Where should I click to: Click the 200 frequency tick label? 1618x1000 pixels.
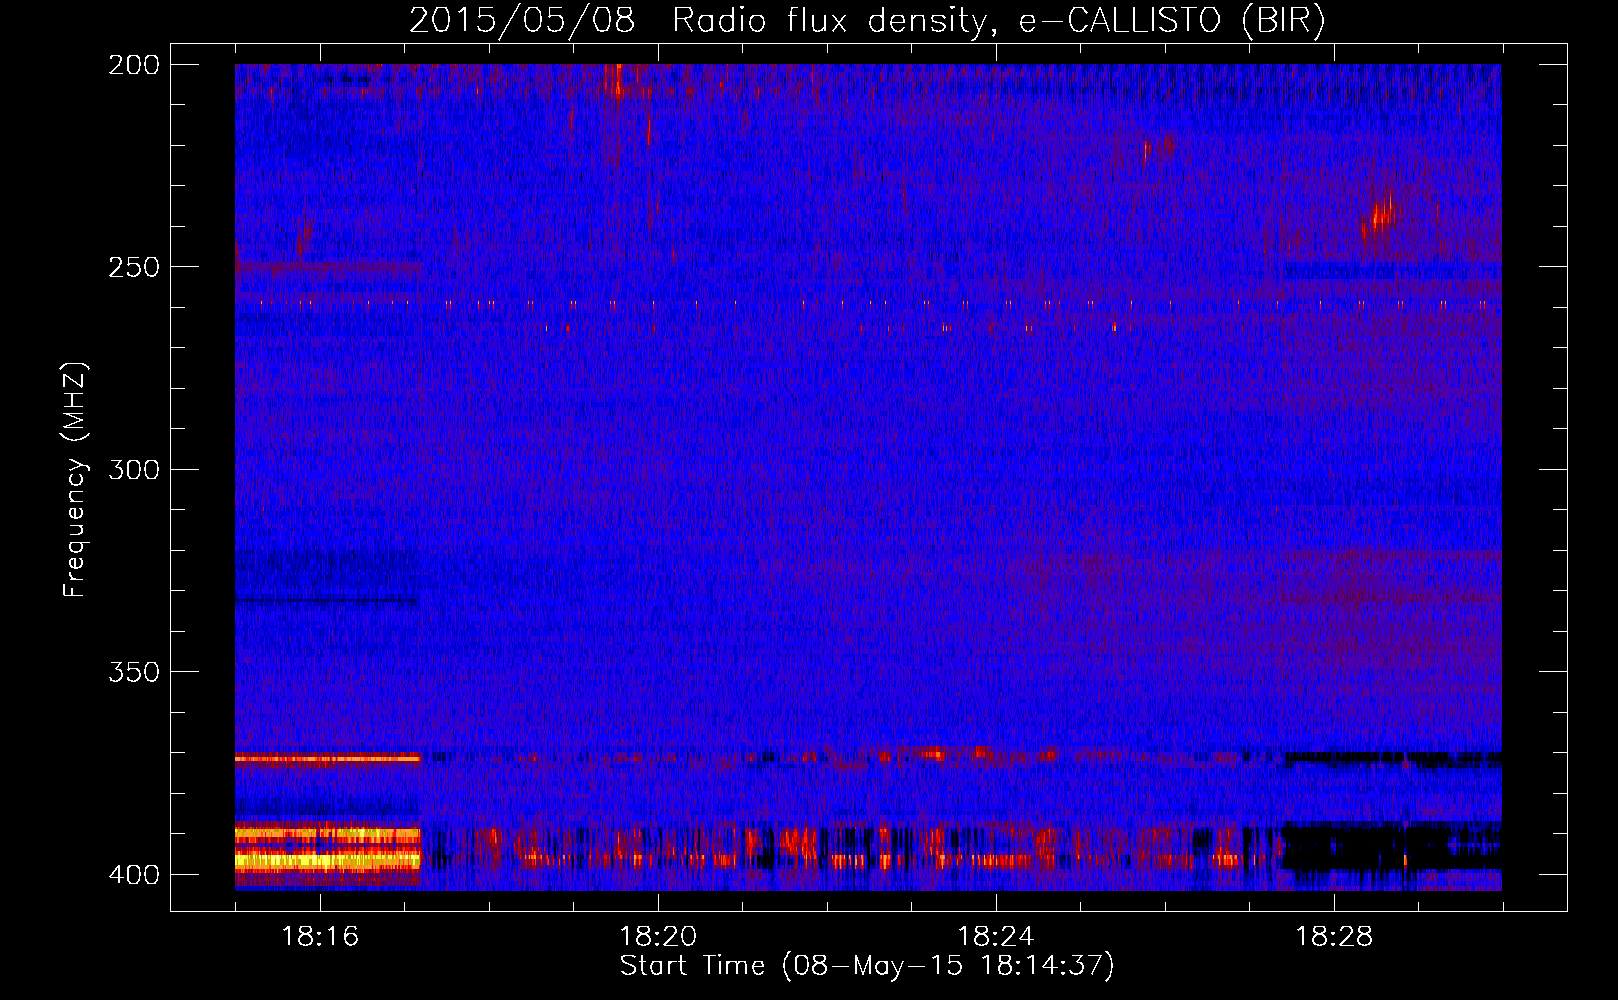(x=134, y=65)
